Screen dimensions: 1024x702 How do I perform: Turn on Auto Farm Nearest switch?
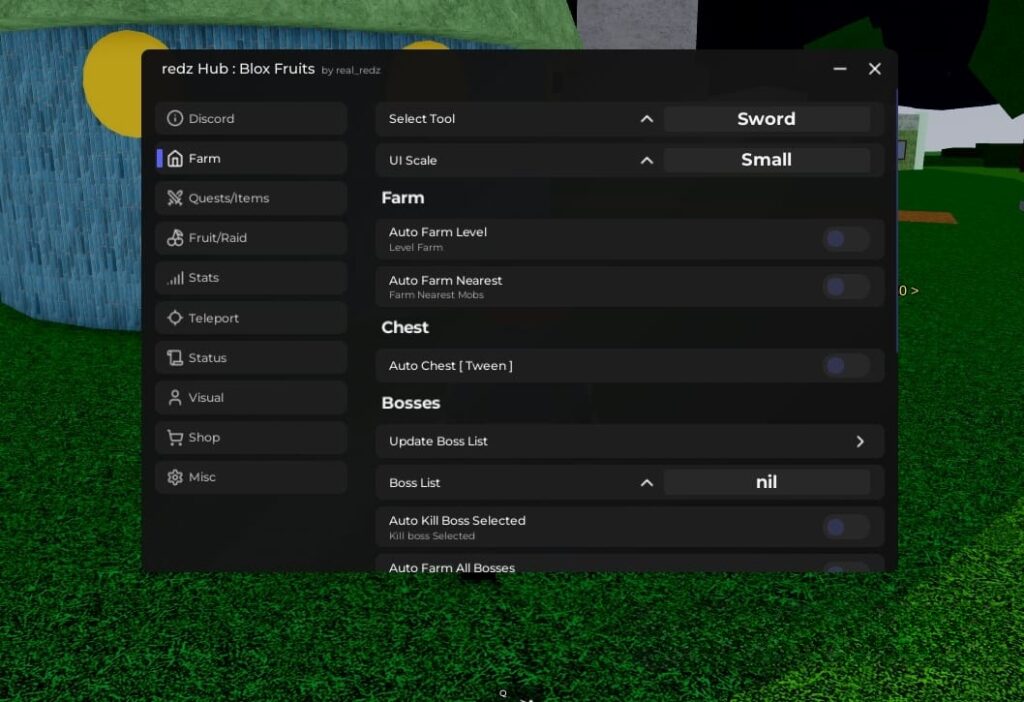tap(845, 287)
